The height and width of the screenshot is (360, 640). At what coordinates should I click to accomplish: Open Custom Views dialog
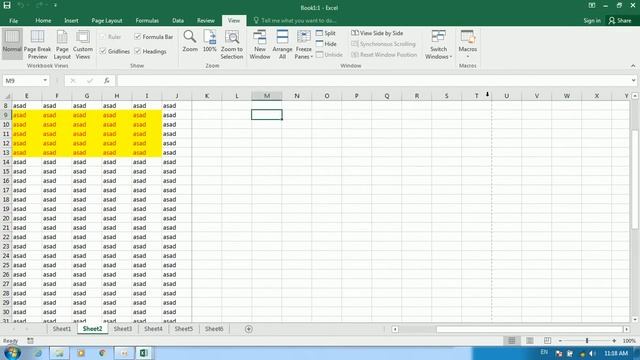82,45
